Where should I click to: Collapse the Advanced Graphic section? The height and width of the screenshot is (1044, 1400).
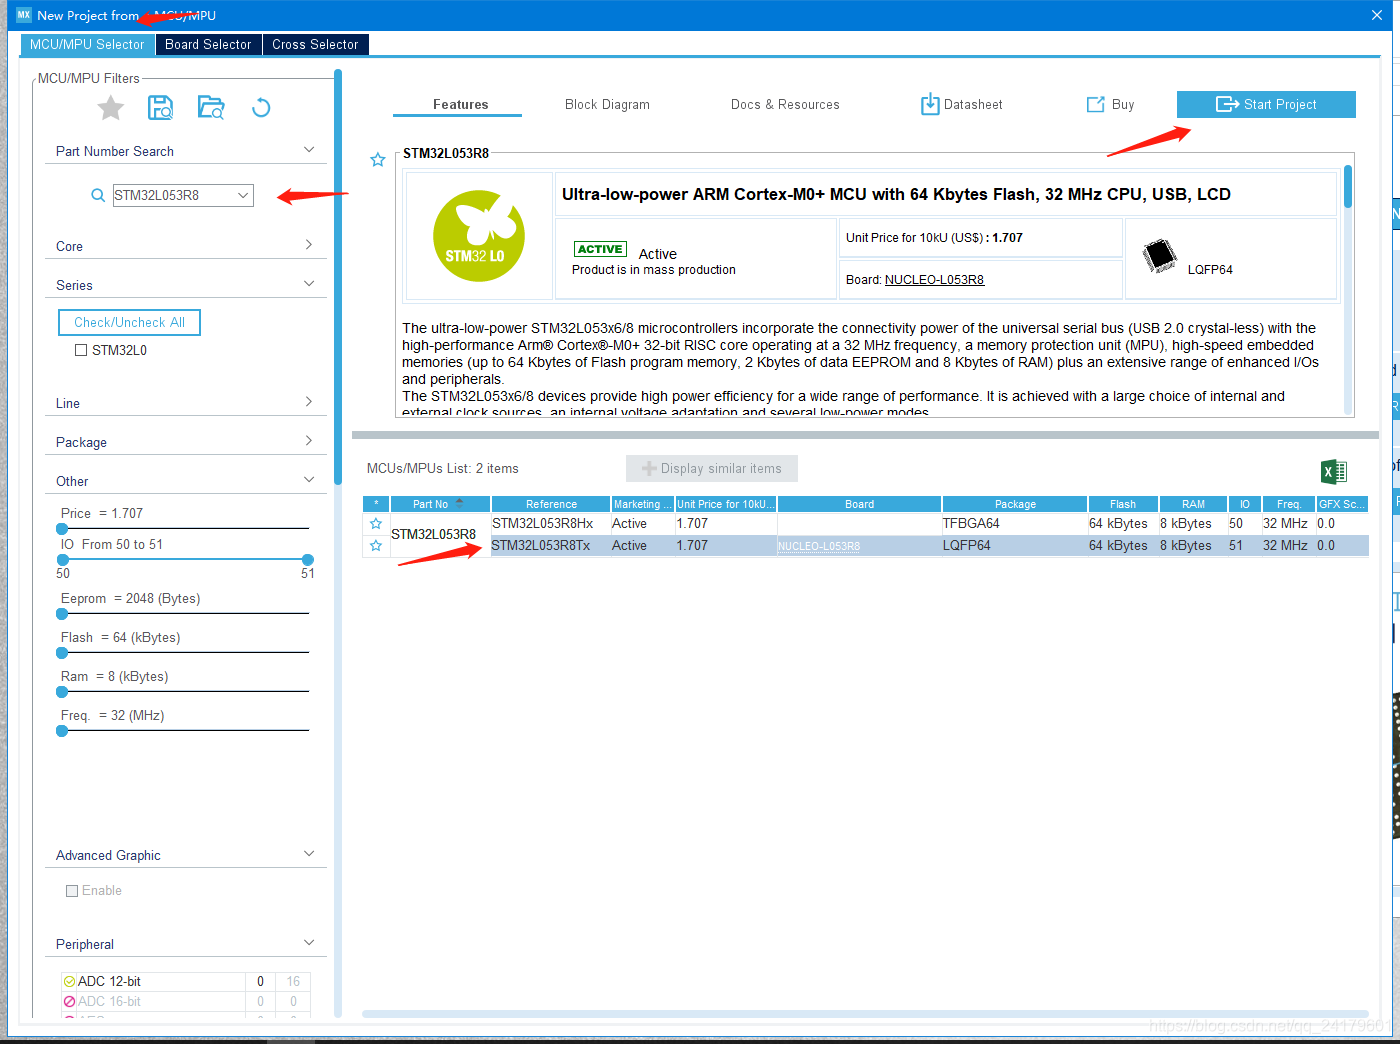(309, 854)
